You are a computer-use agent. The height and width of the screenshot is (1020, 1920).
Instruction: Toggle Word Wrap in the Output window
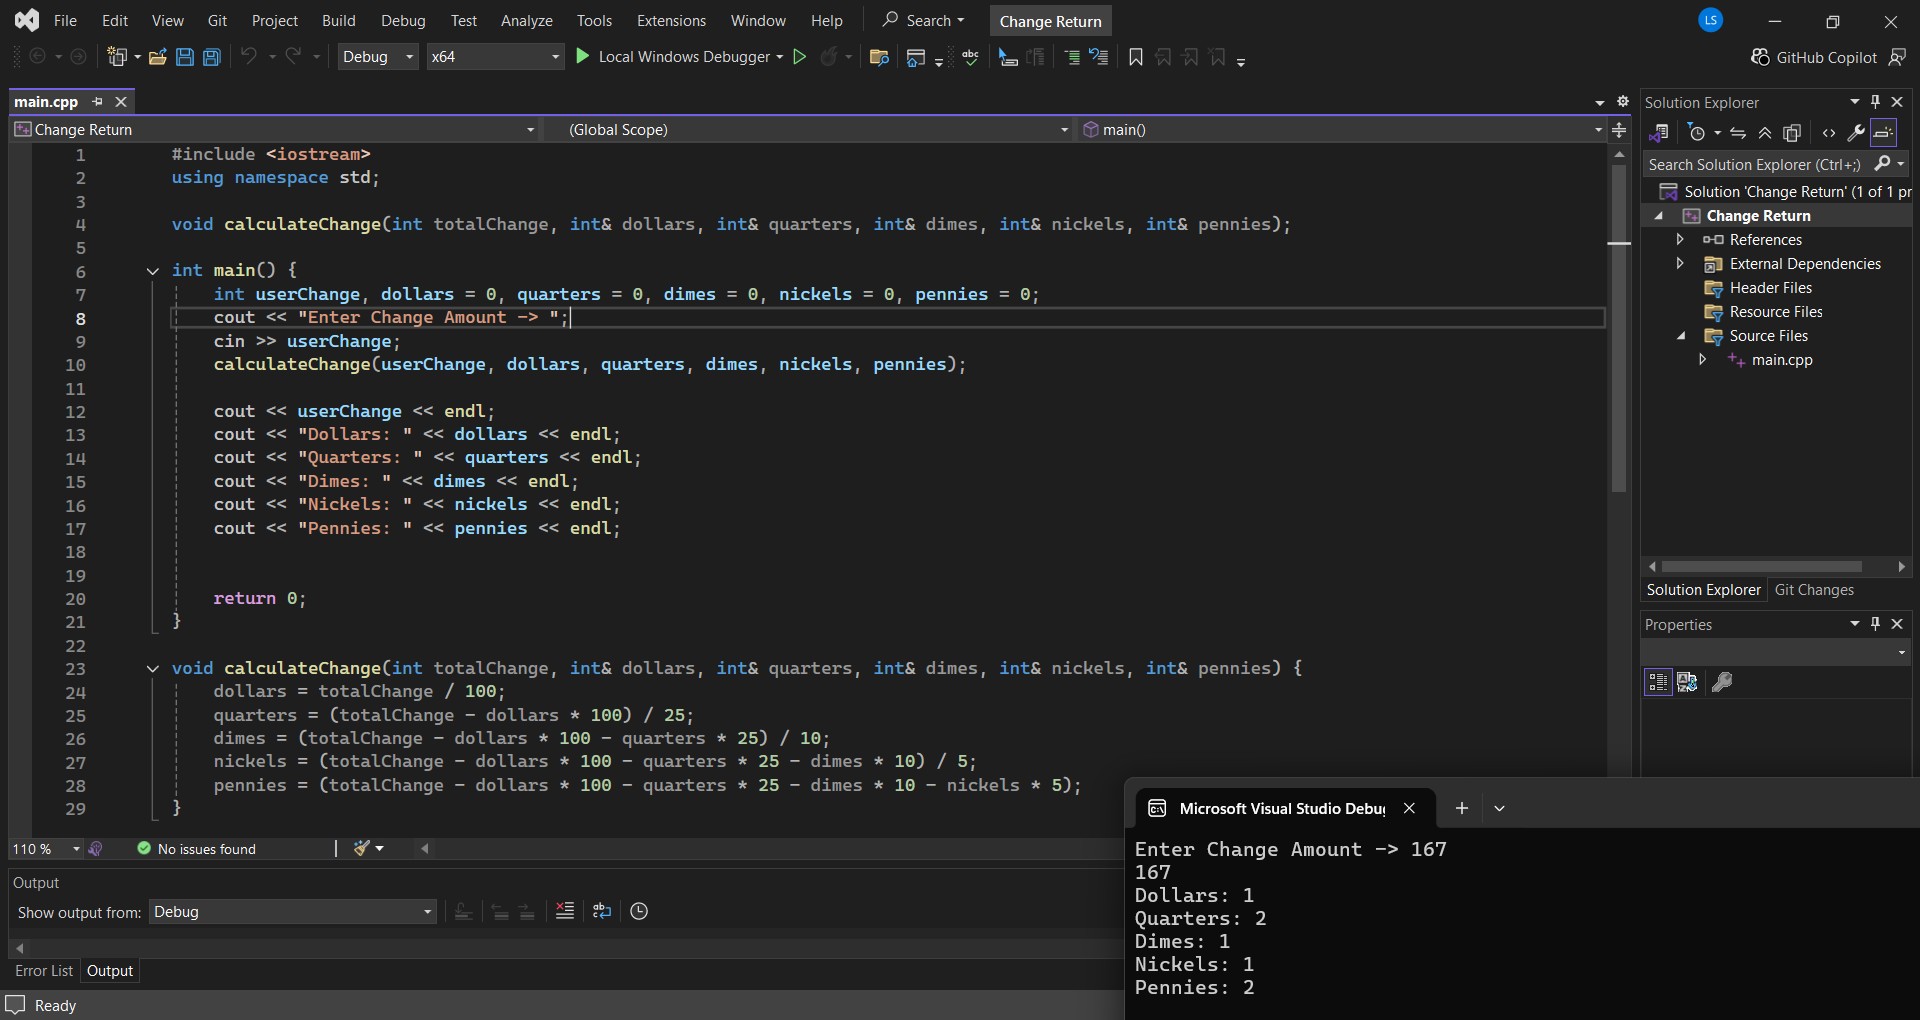[x=602, y=911]
